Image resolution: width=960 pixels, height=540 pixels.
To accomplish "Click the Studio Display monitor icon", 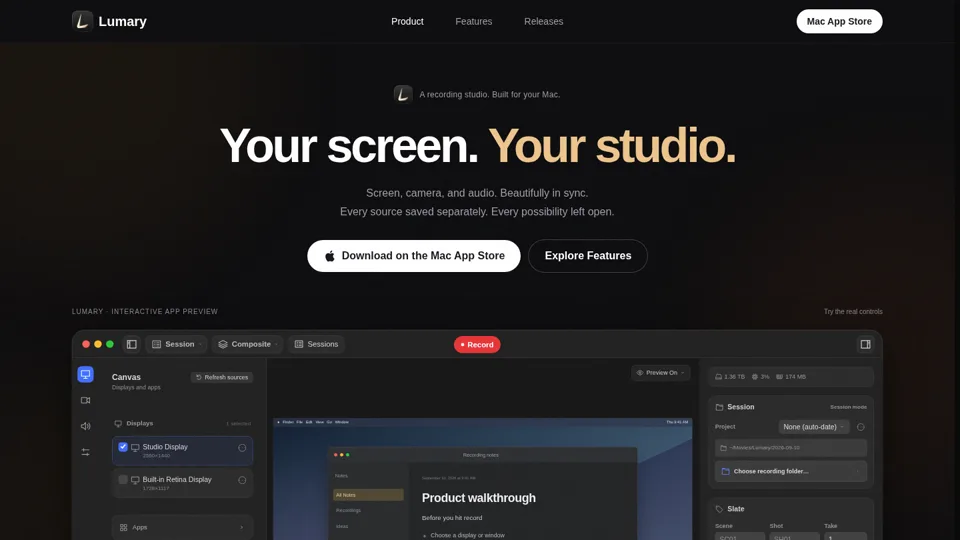I will [135, 448].
